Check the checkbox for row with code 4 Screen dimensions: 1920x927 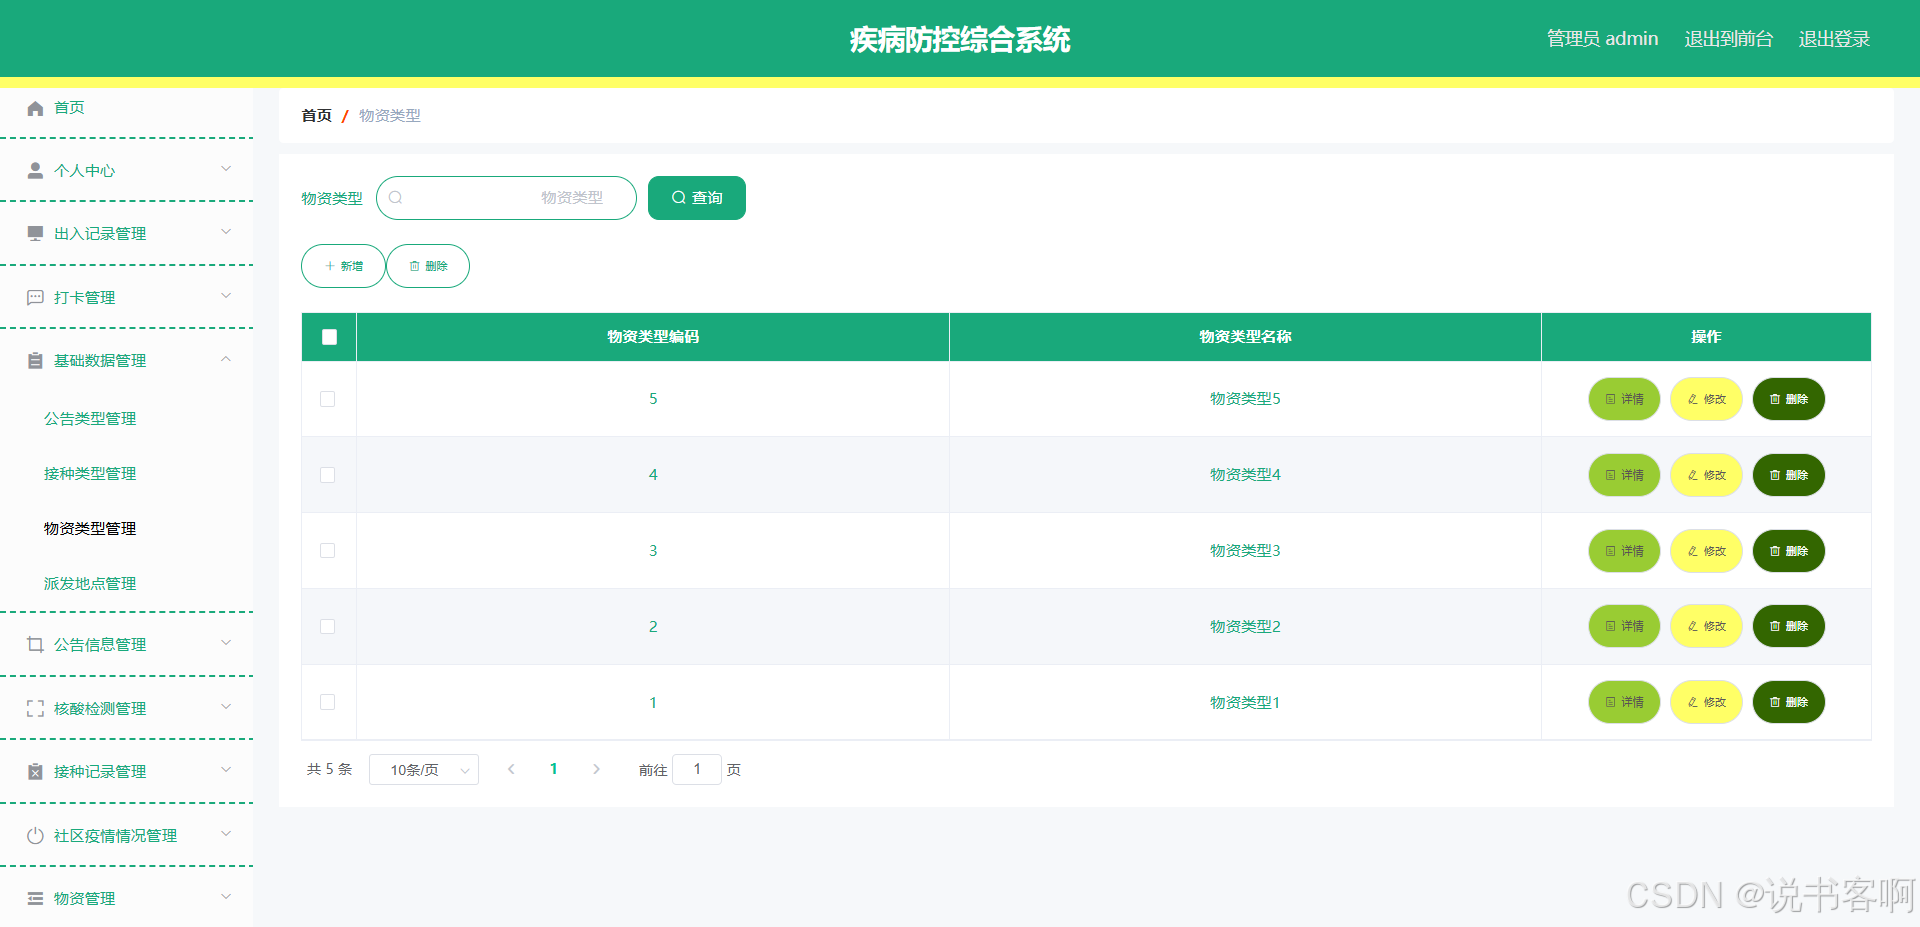327,475
